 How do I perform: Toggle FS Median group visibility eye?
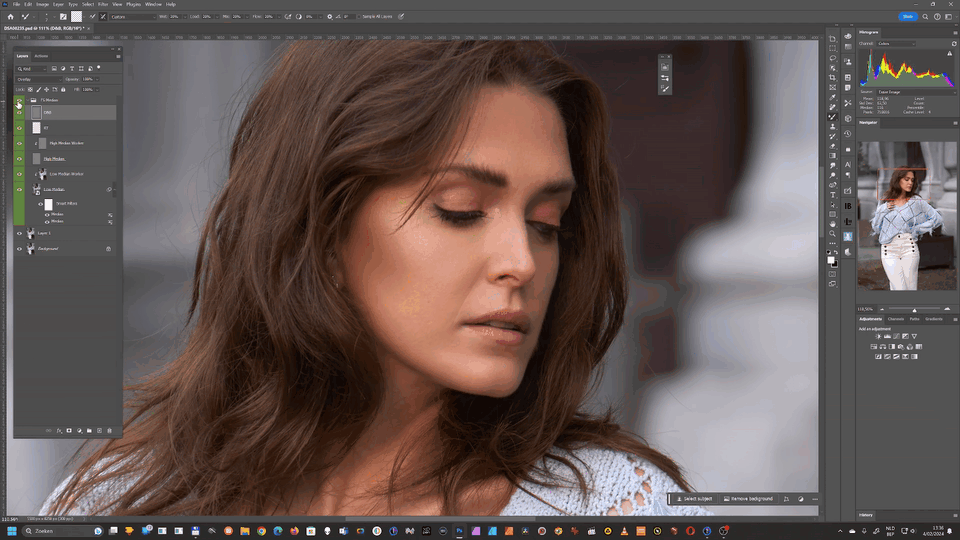point(19,100)
